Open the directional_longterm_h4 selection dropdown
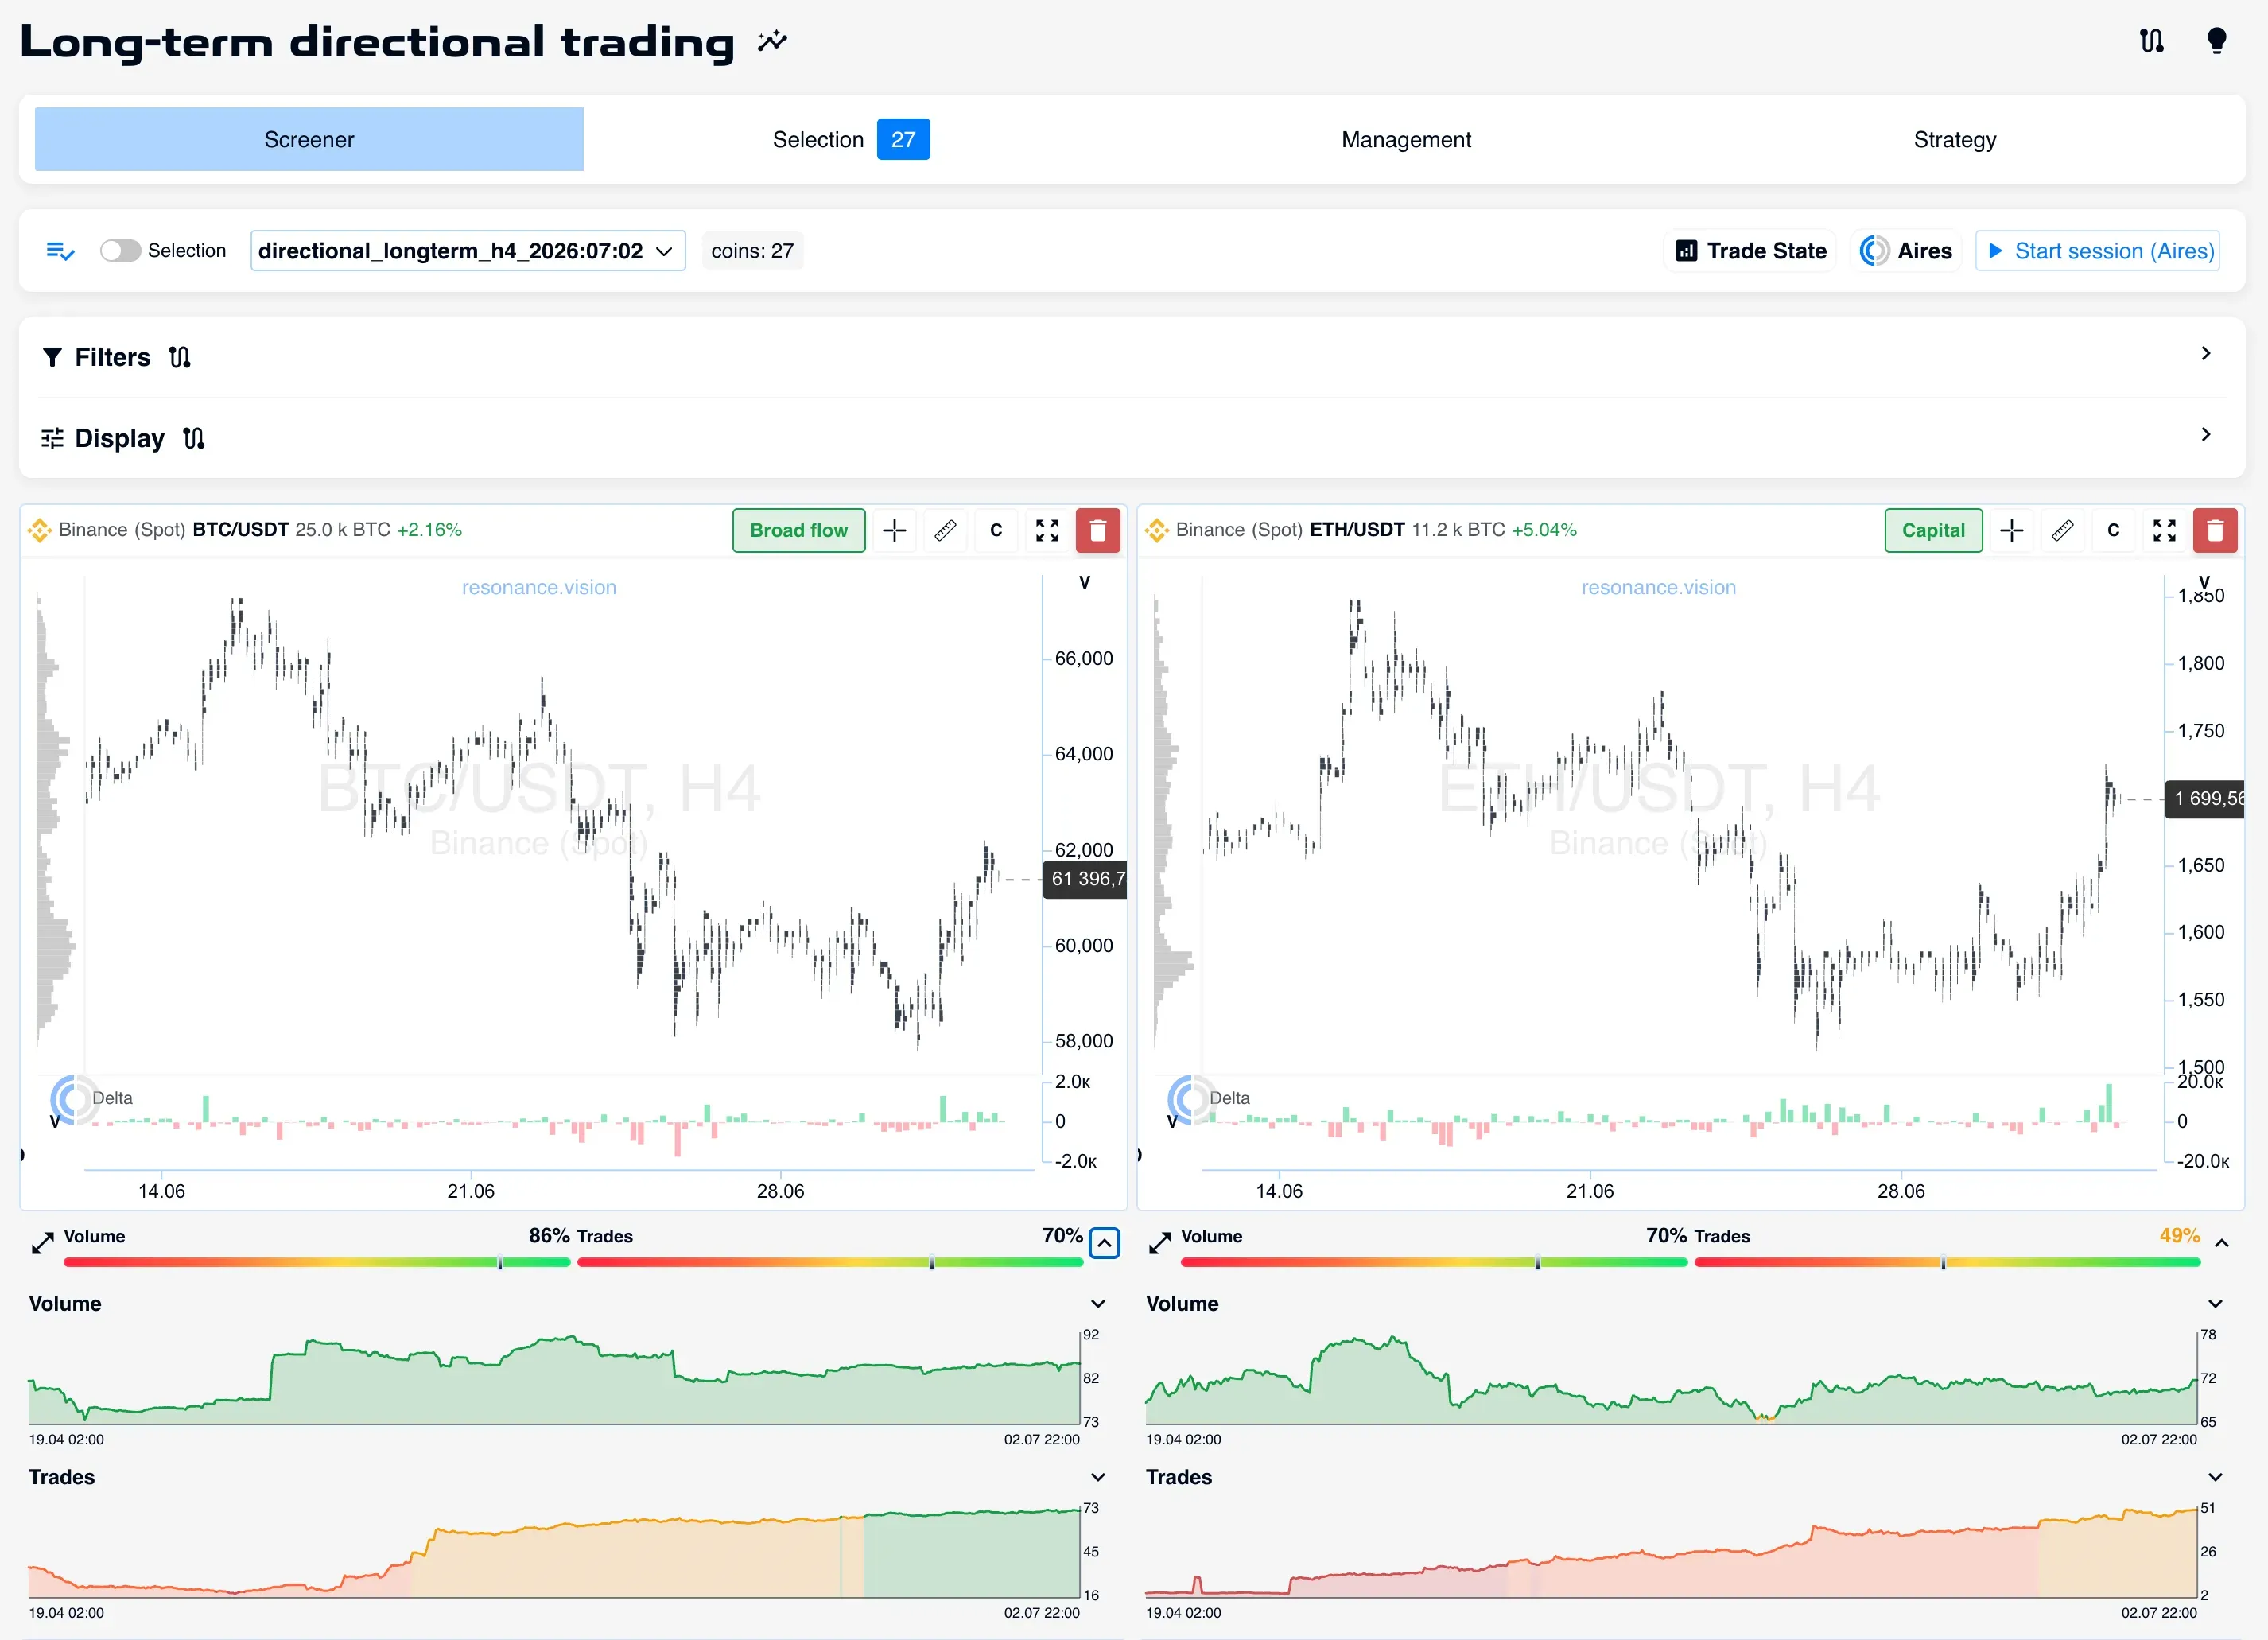Viewport: 2268px width, 1640px height. 467,251
